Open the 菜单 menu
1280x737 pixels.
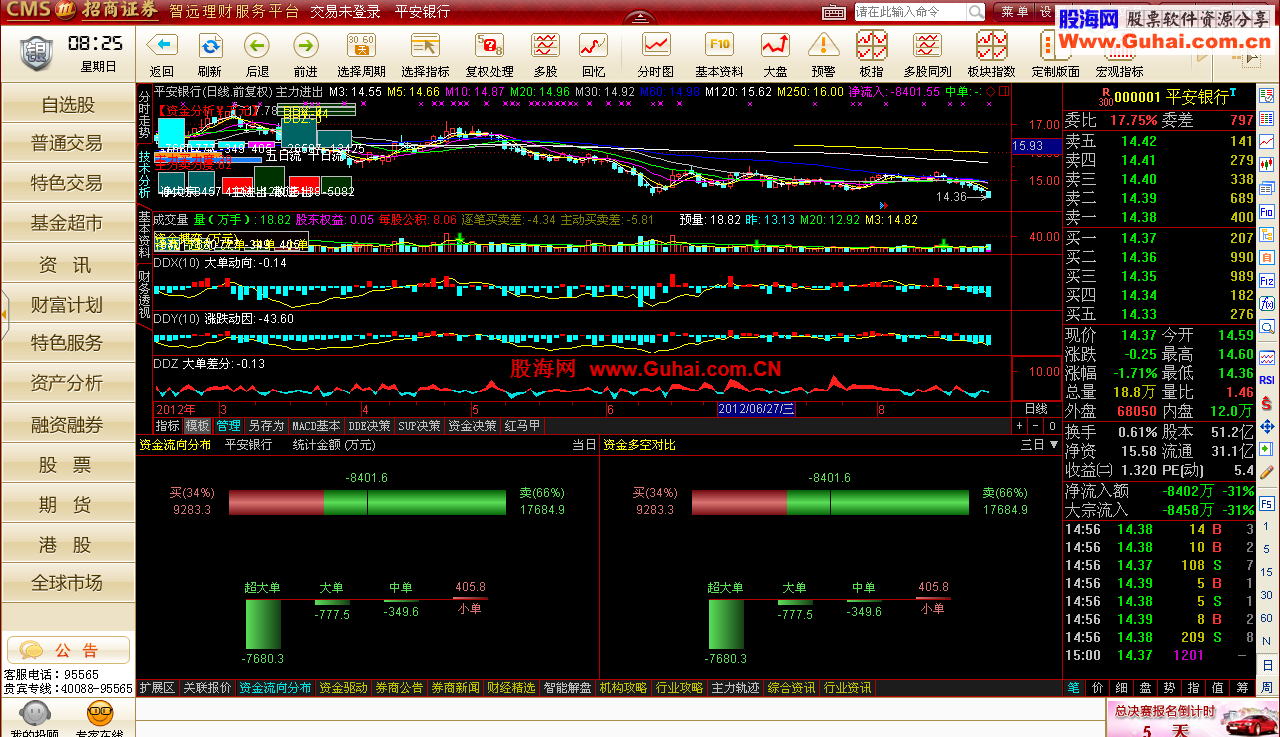1015,12
